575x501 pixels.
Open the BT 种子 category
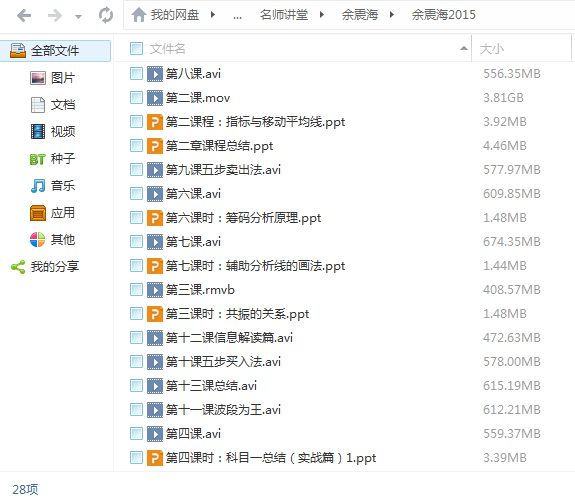coord(52,158)
